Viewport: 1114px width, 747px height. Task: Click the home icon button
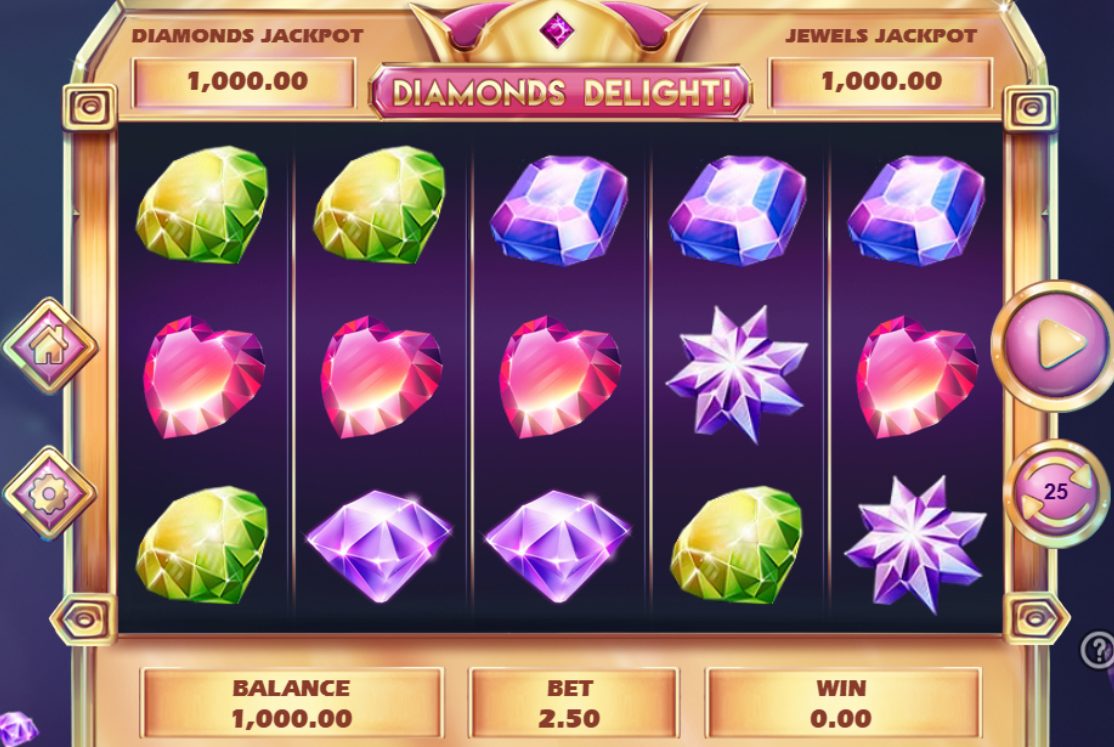pos(50,346)
